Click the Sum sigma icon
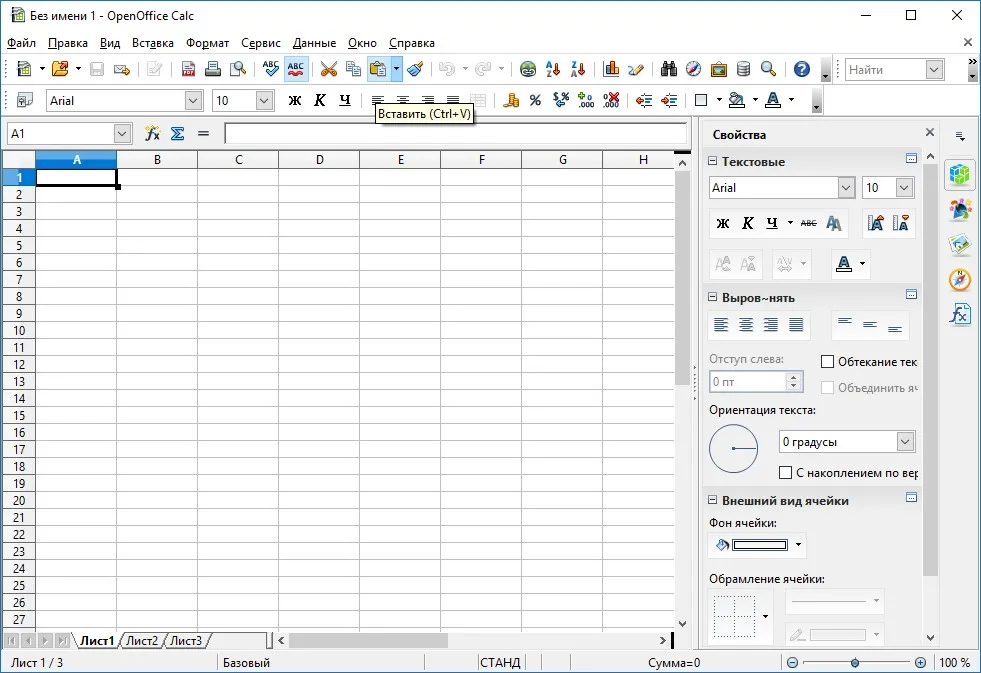981x673 pixels. click(x=178, y=133)
